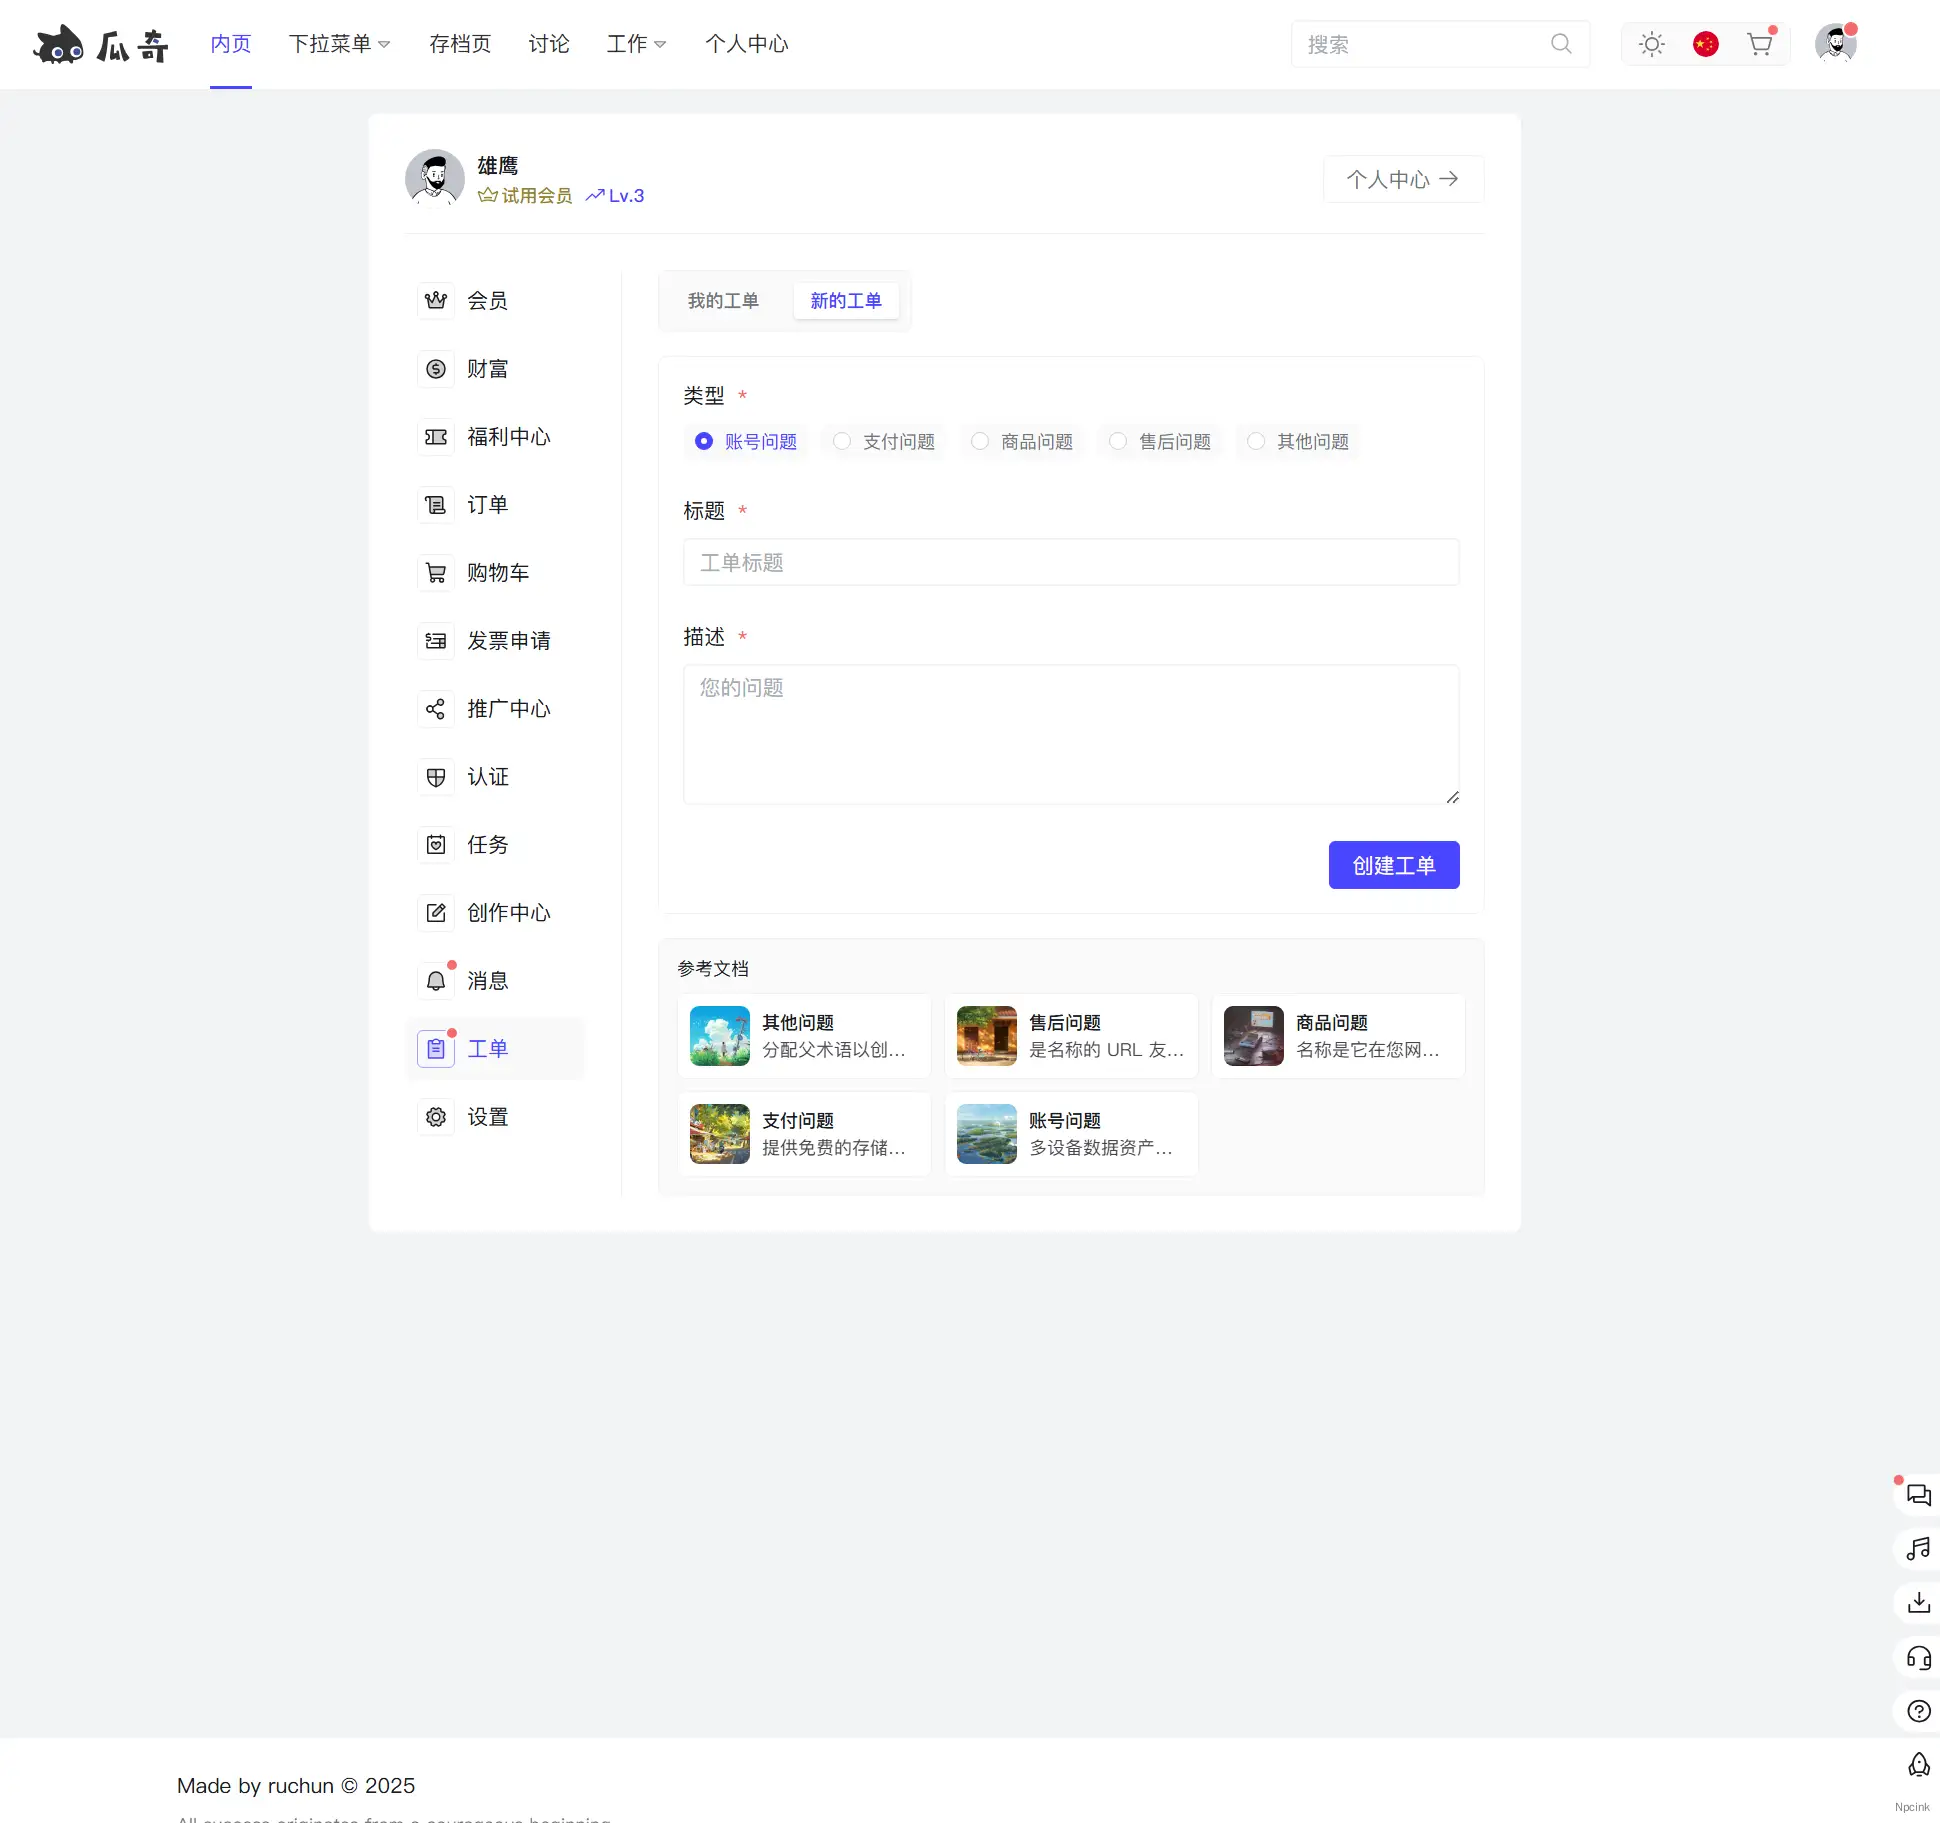1940x1823 pixels.
Task: Open 福利中心 in the sidebar
Action: (x=508, y=437)
